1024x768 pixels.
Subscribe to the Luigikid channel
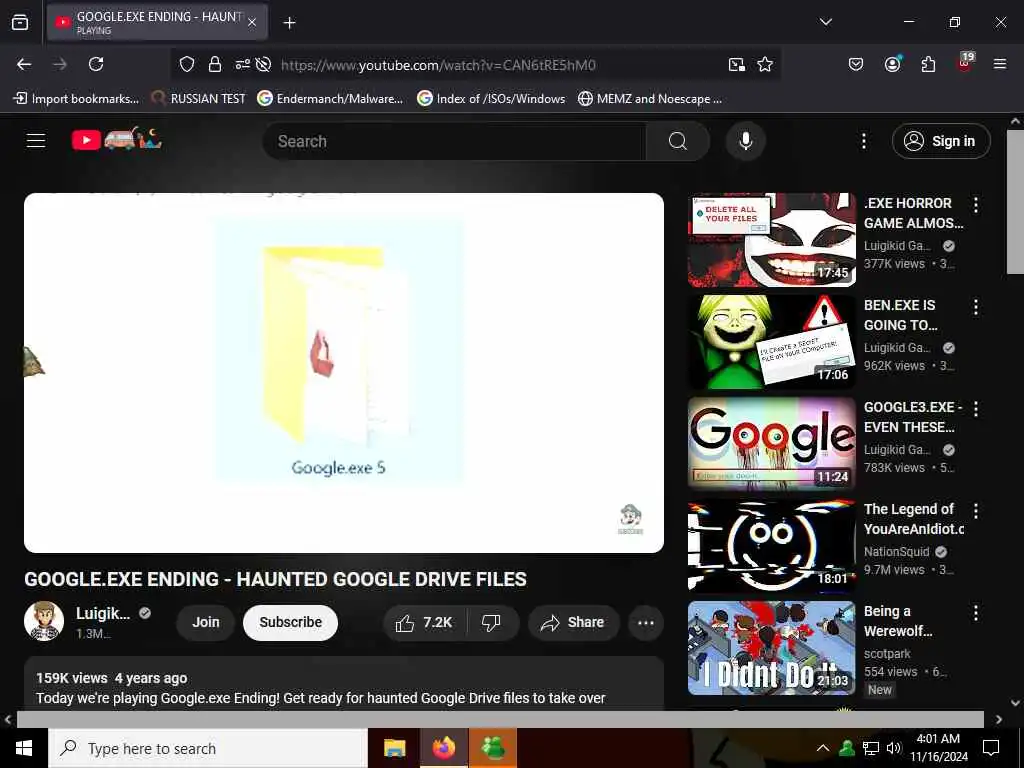point(291,622)
